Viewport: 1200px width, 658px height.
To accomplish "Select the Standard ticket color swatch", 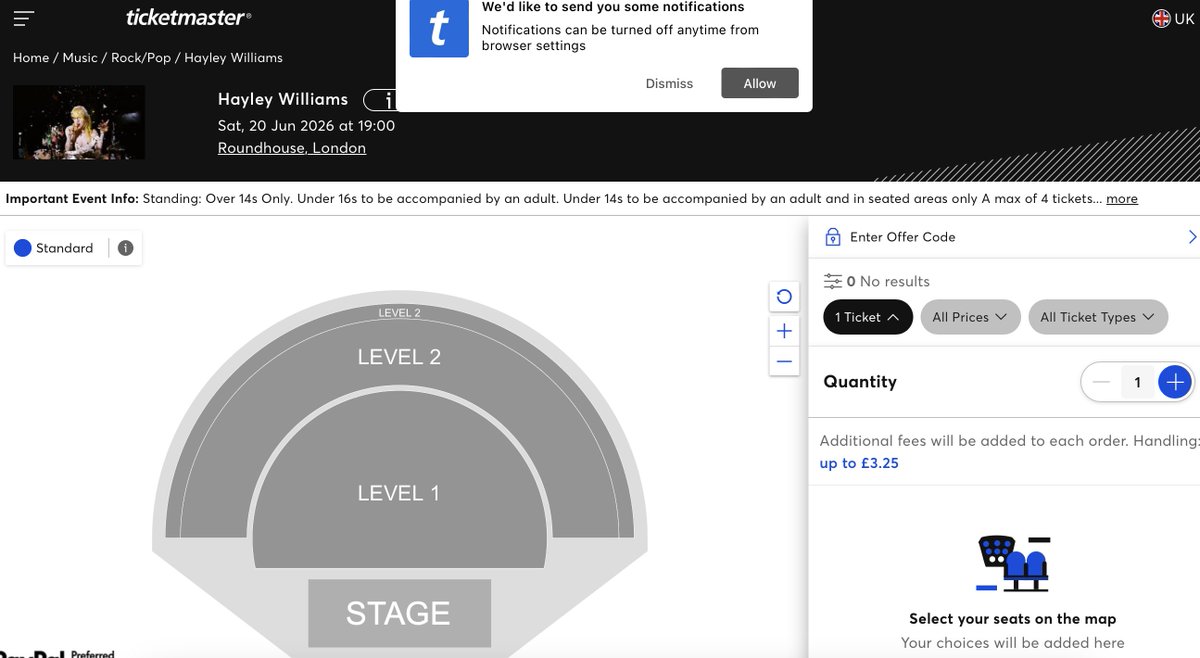I will 23,248.
